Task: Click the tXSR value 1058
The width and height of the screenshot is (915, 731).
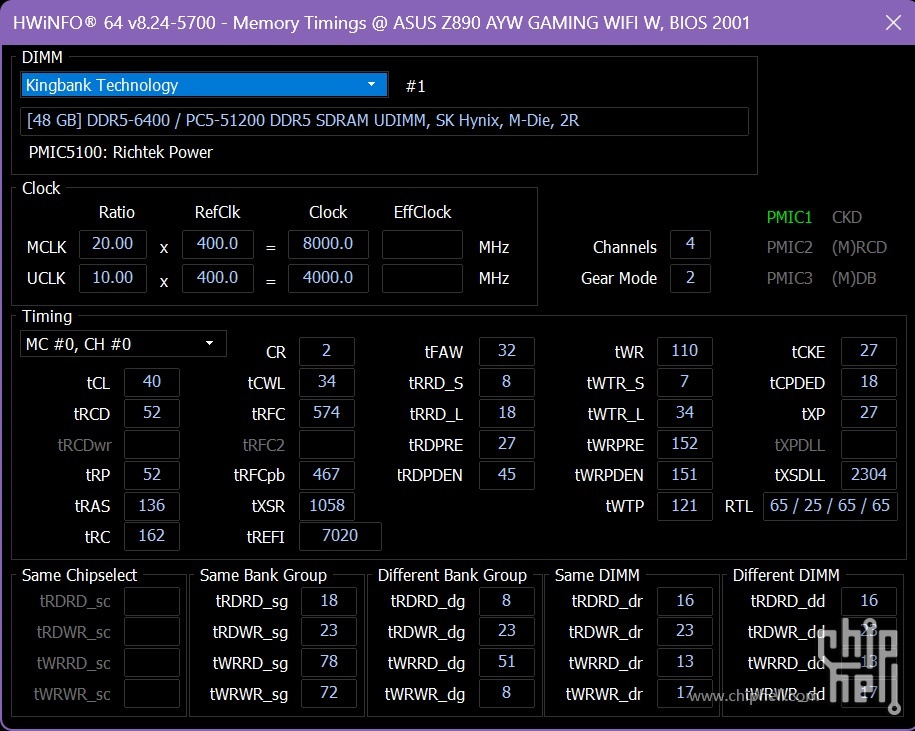Action: pos(327,505)
